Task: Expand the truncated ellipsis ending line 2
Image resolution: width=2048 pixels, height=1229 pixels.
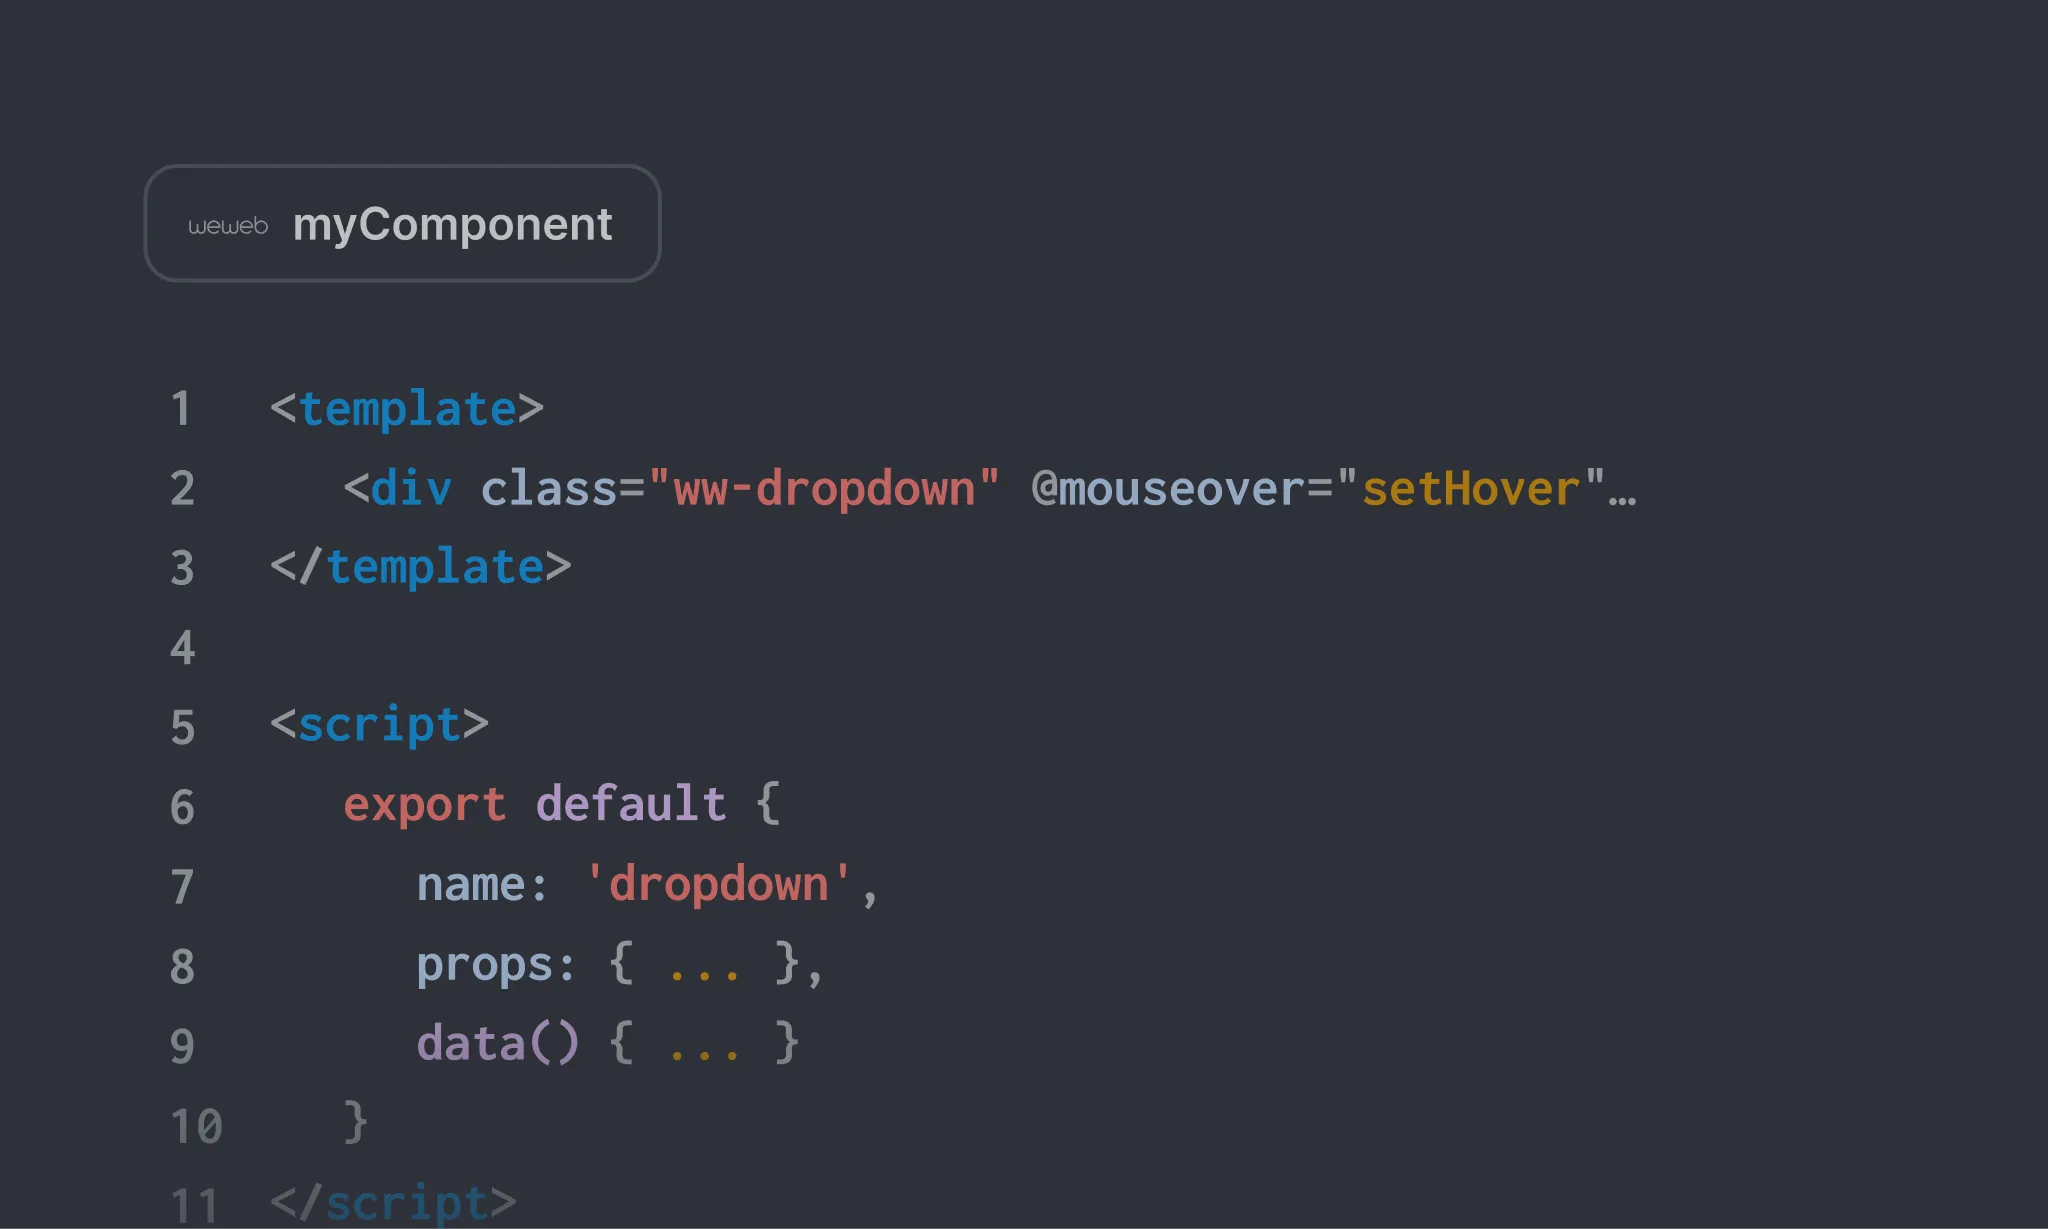Action: pos(1622,490)
